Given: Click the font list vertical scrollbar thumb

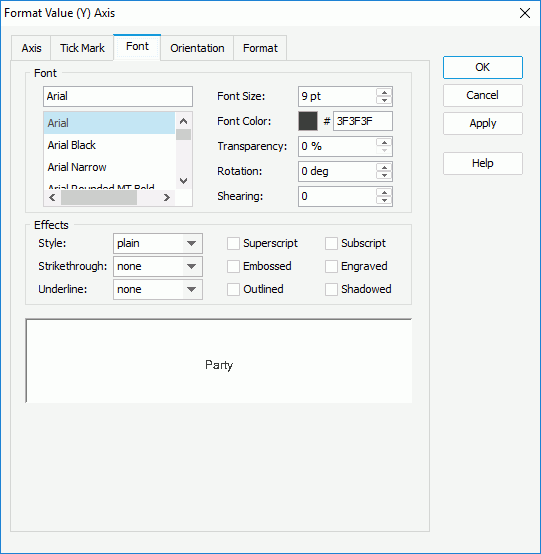Looking at the screenshot, I should [183, 134].
